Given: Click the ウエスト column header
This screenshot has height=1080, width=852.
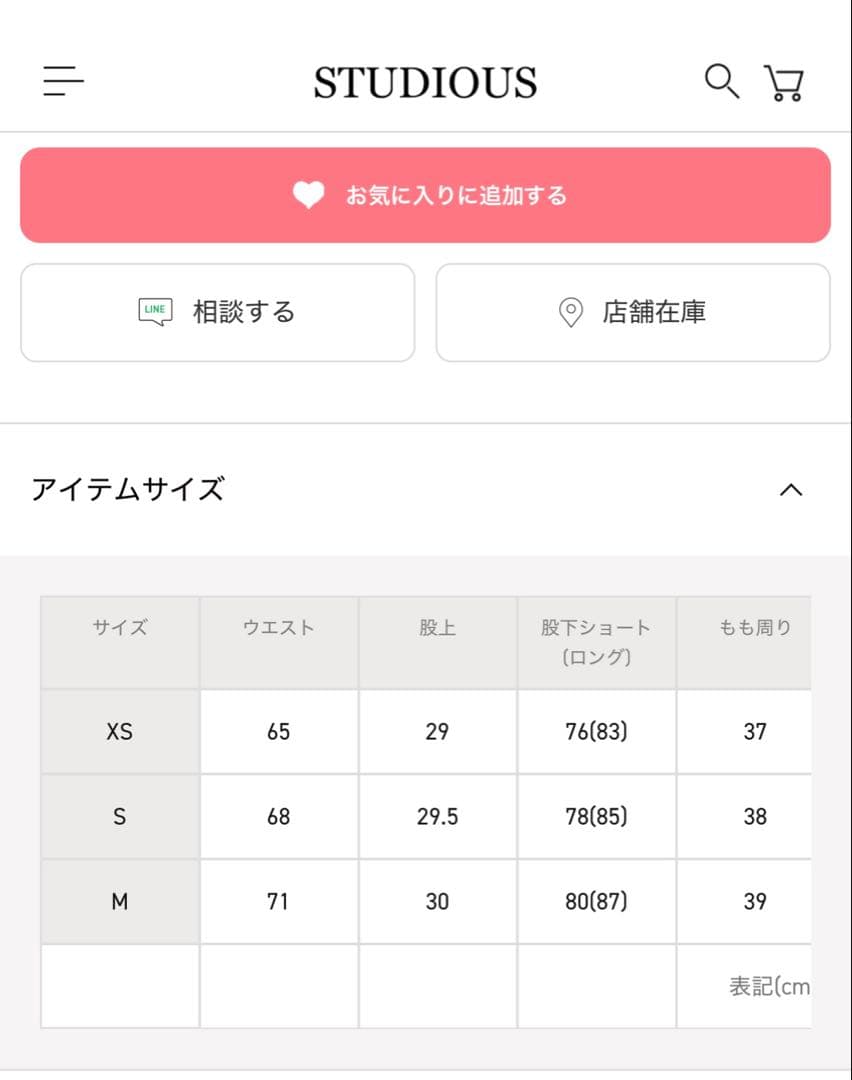Looking at the screenshot, I should coord(279,628).
